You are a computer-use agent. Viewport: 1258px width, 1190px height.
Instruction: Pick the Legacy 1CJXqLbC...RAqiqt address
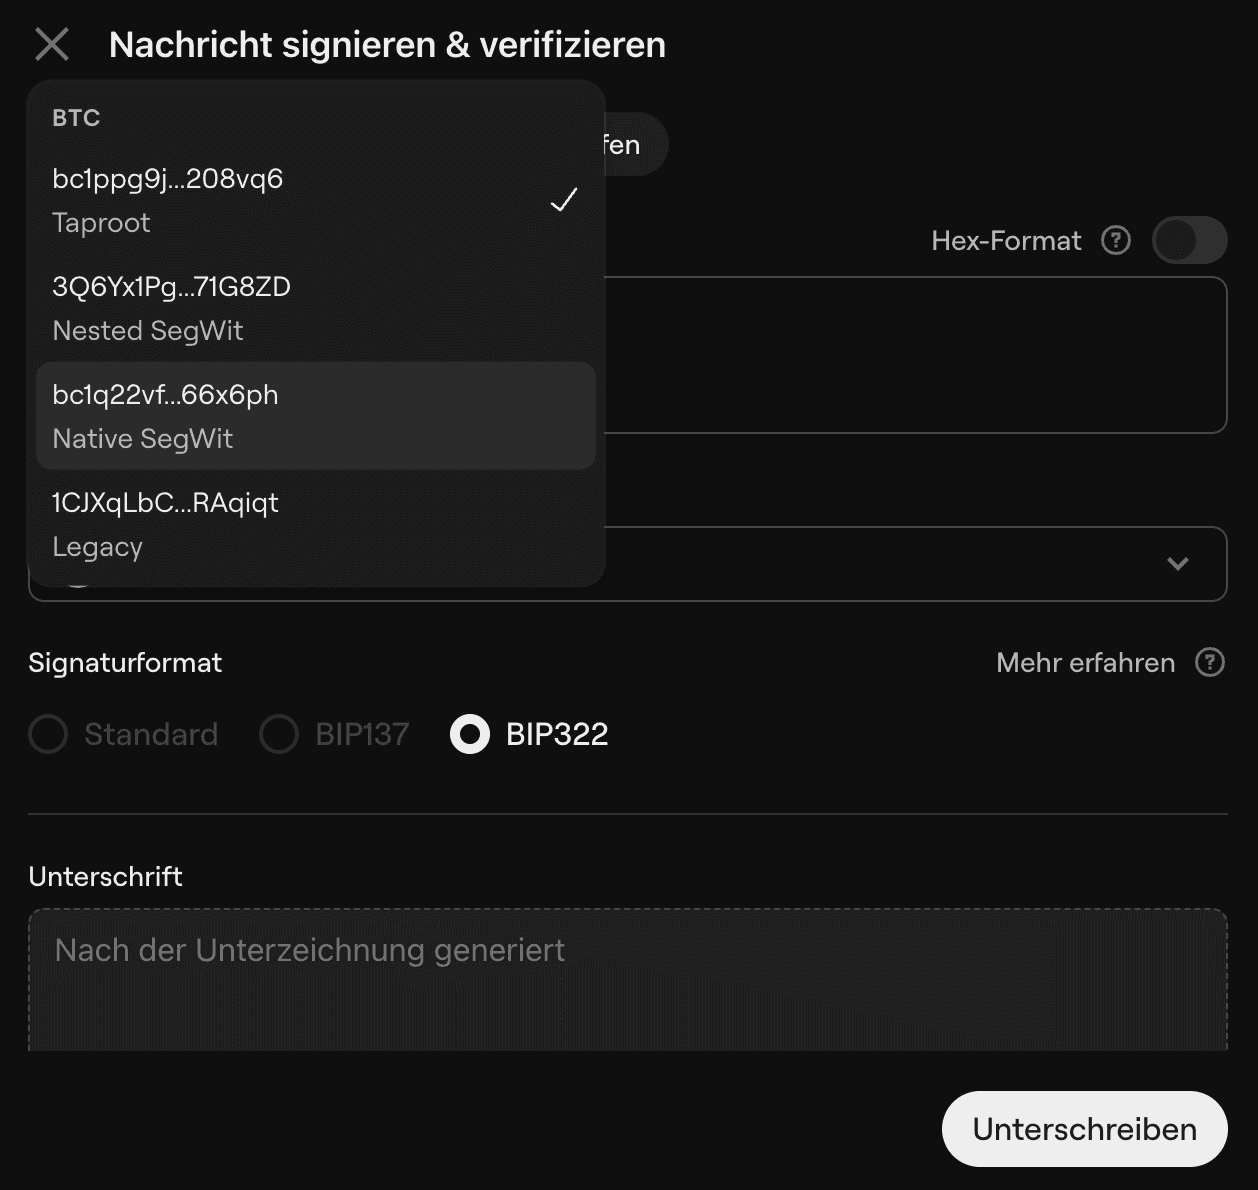click(316, 524)
